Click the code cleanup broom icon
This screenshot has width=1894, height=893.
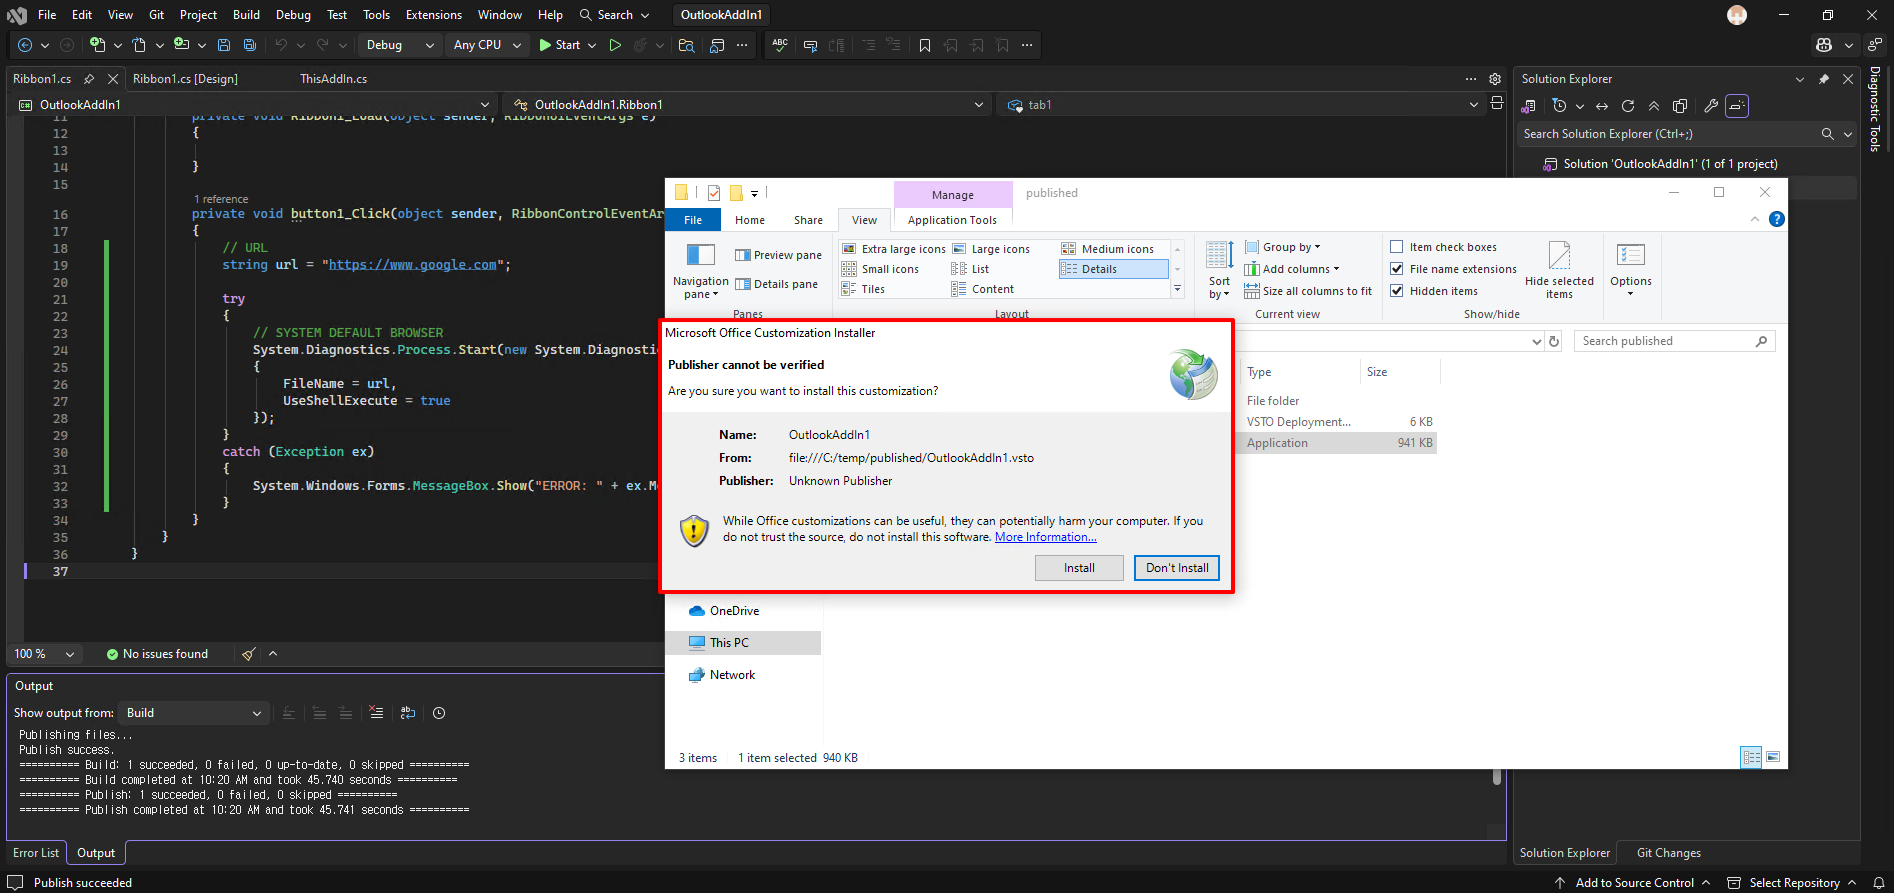pos(249,654)
